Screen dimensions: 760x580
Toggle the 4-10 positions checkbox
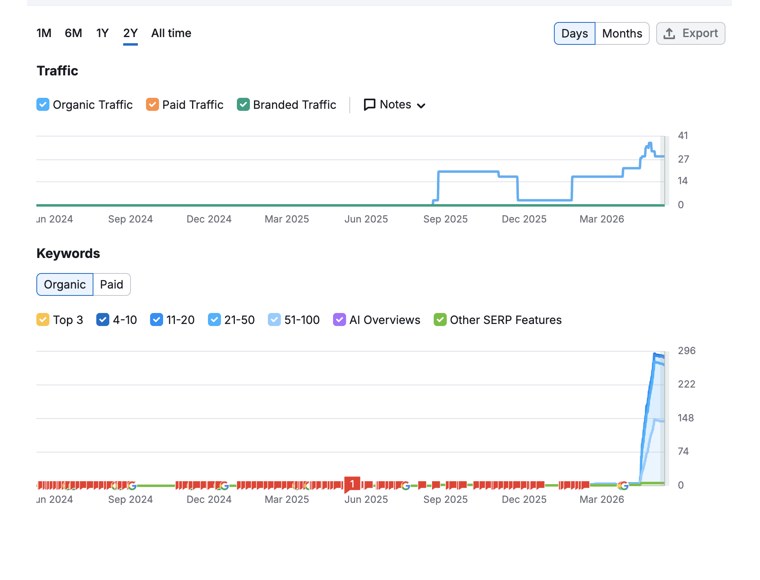102,320
